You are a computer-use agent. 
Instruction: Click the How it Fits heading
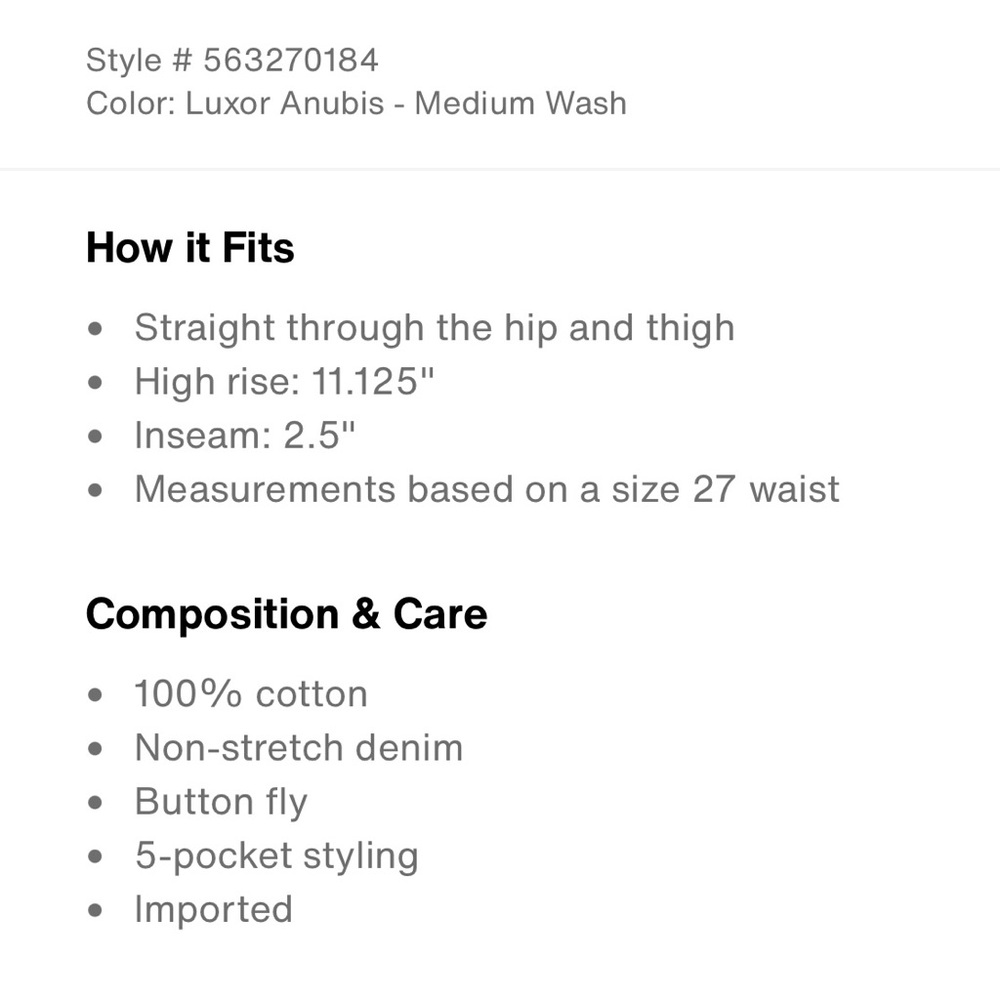click(190, 247)
